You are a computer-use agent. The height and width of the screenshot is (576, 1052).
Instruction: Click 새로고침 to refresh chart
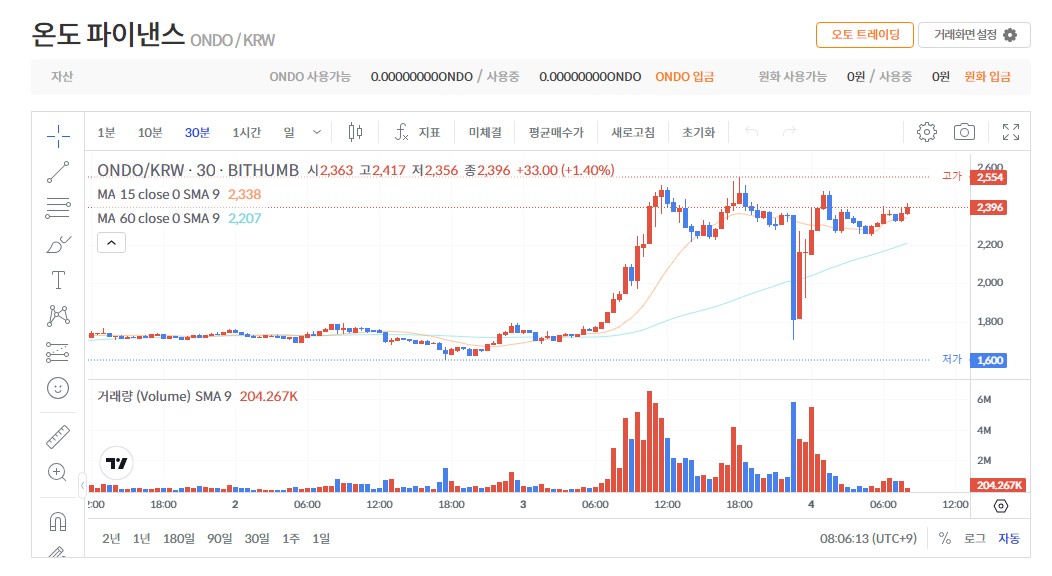coord(633,133)
